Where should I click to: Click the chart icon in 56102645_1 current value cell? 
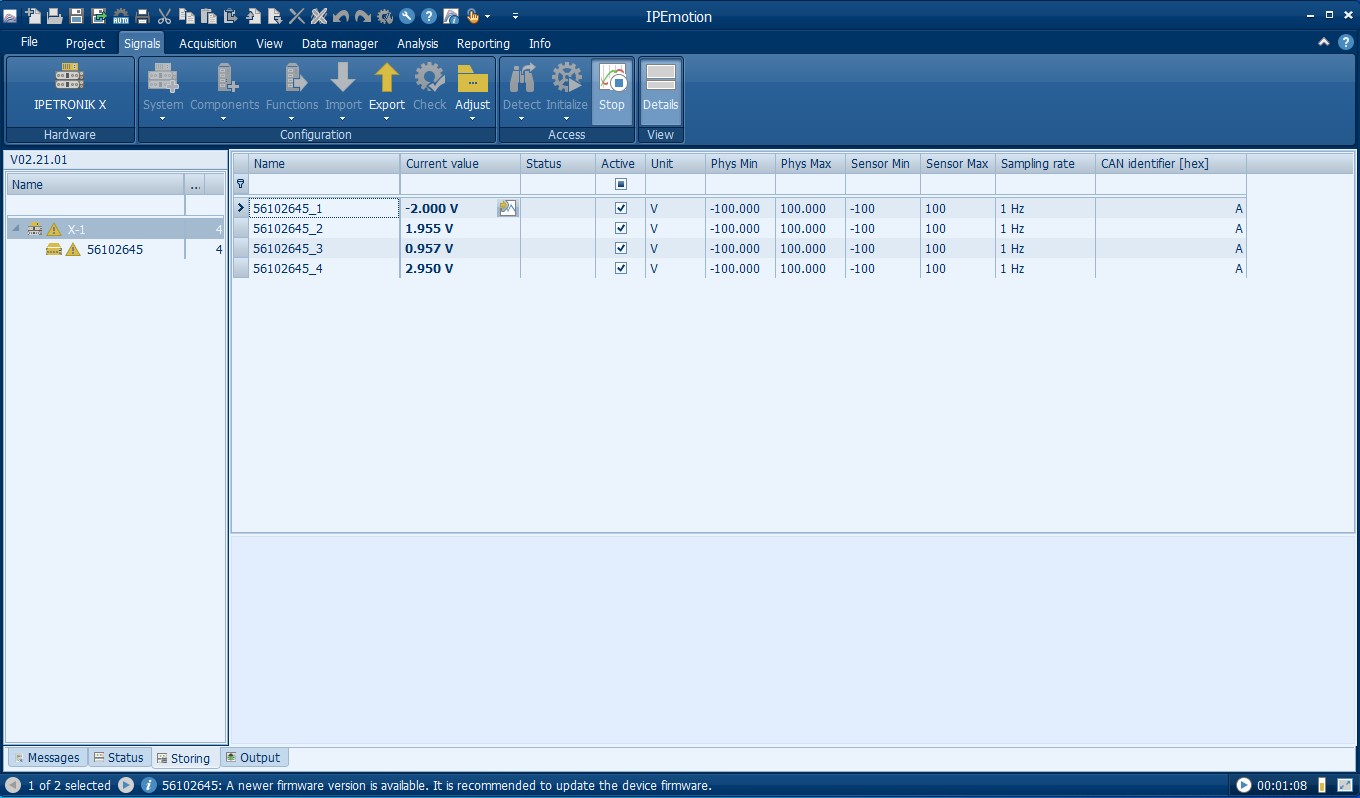(x=508, y=208)
